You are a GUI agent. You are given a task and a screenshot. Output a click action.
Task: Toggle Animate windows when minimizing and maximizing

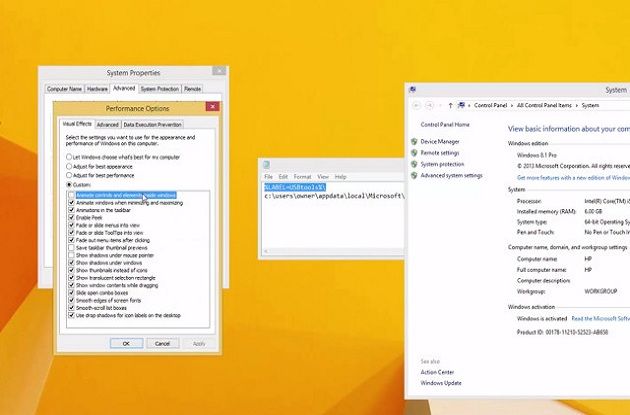coord(72,203)
